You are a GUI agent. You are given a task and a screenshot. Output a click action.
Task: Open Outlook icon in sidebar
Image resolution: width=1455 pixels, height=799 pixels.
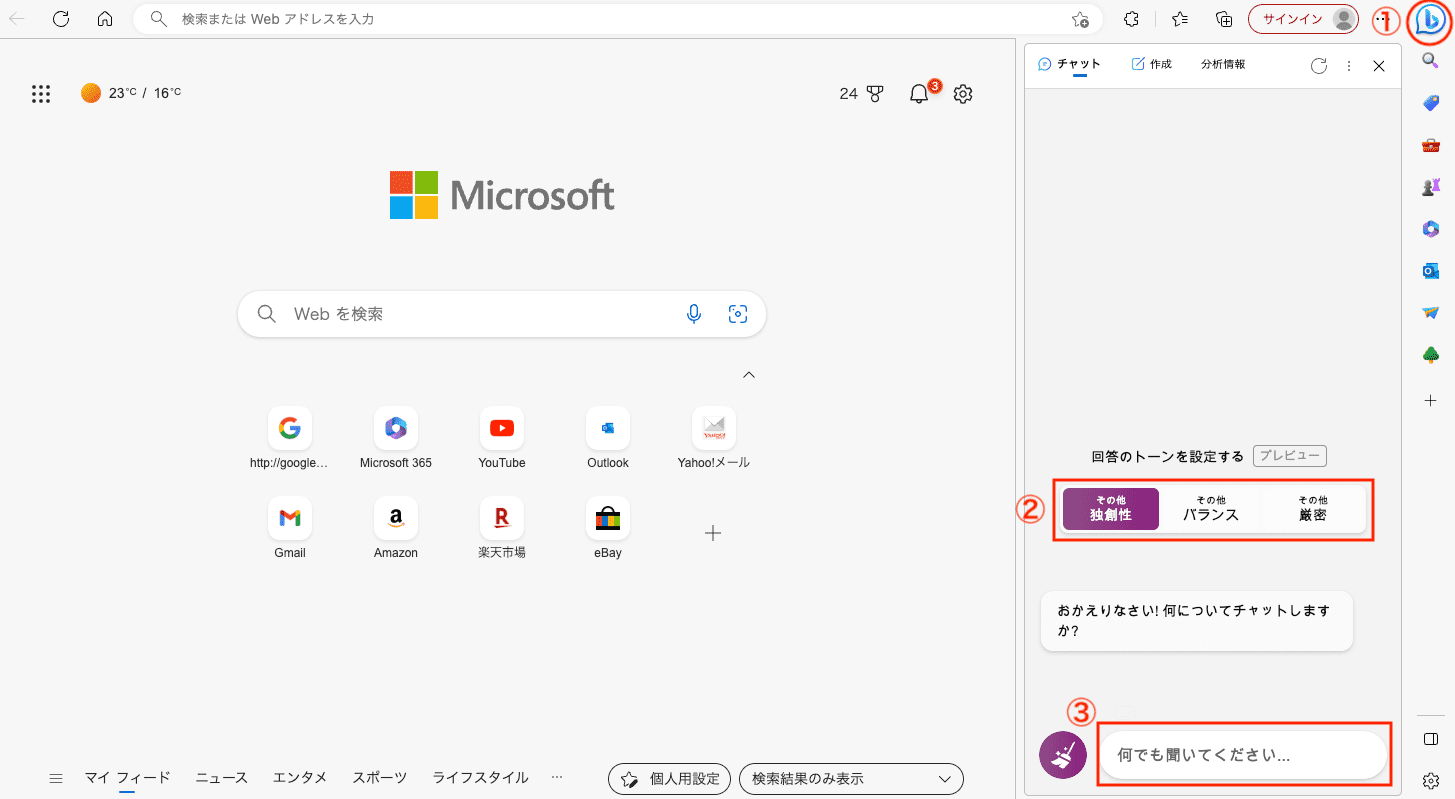point(1431,271)
